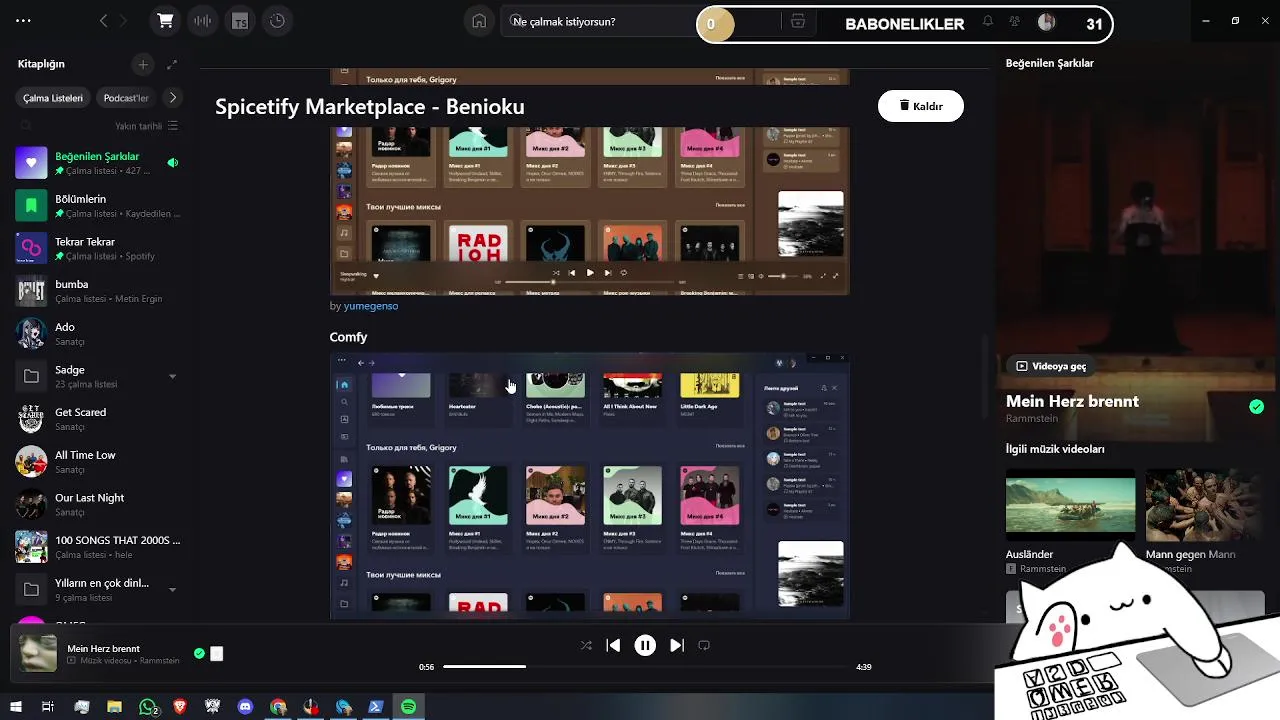This screenshot has width=1280, height=720.
Task: Open PowerShell from the taskbar
Action: pyautogui.click(x=376, y=707)
